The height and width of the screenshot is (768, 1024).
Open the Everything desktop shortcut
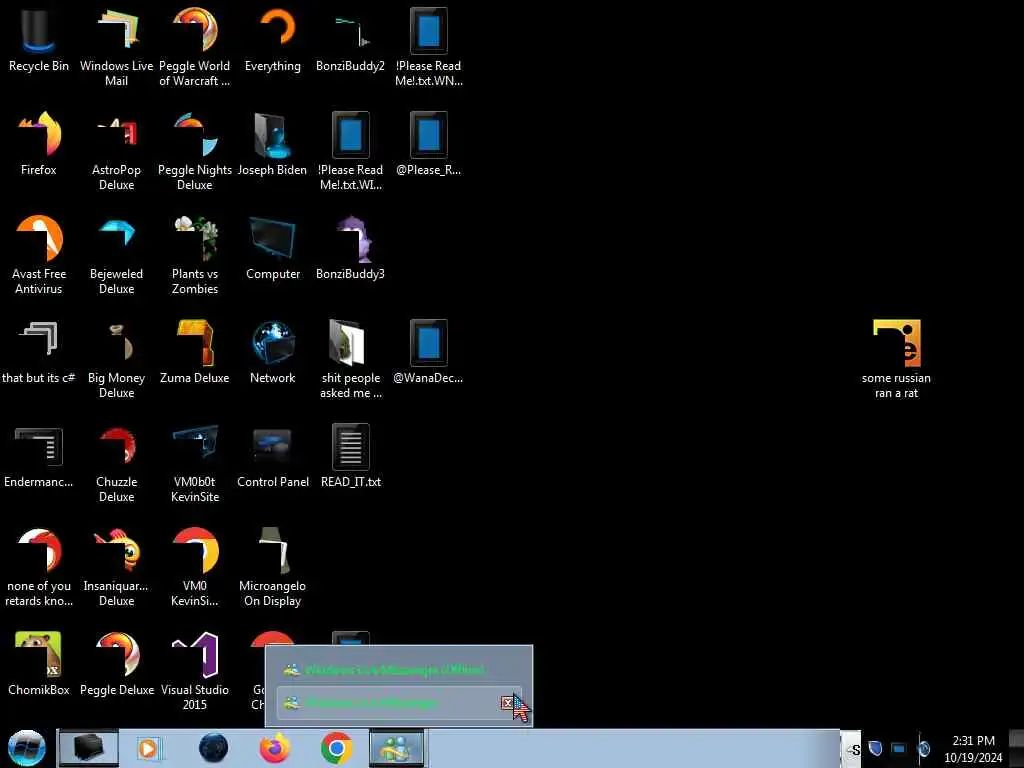point(273,39)
